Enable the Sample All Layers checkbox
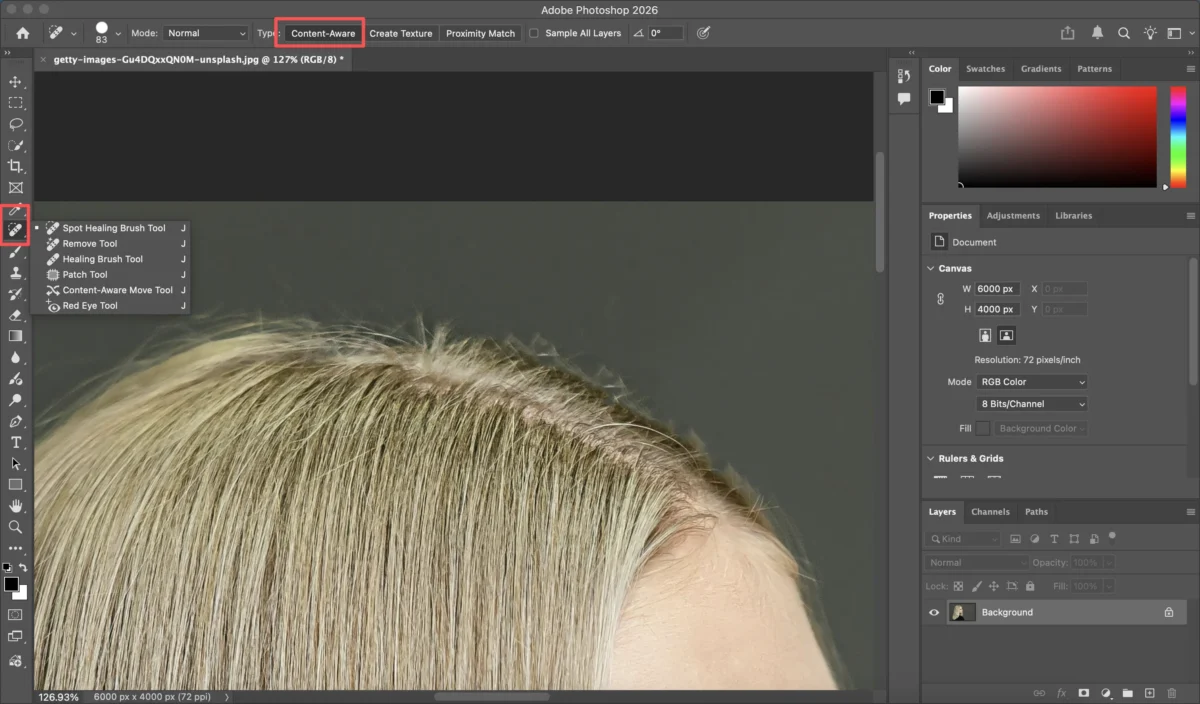 click(535, 33)
